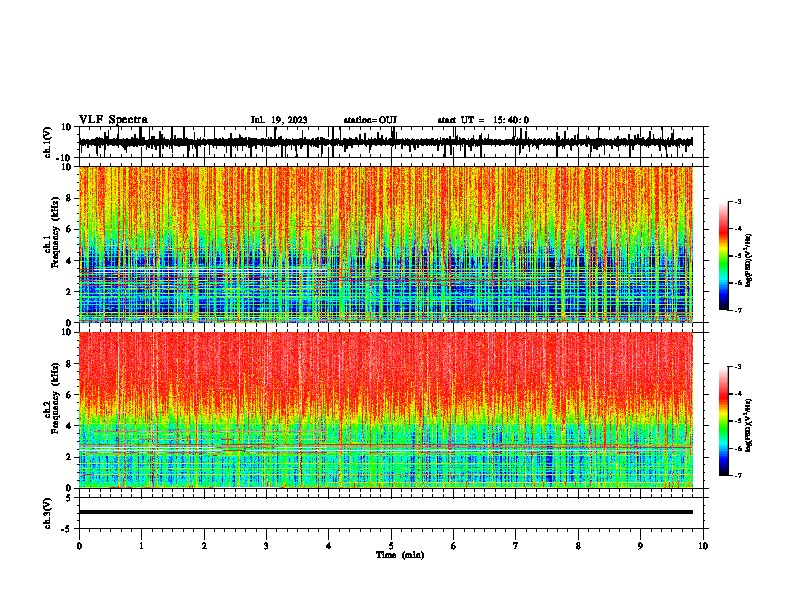Click the '8' kHz tick on ch.2 spectrogram

[70, 364]
